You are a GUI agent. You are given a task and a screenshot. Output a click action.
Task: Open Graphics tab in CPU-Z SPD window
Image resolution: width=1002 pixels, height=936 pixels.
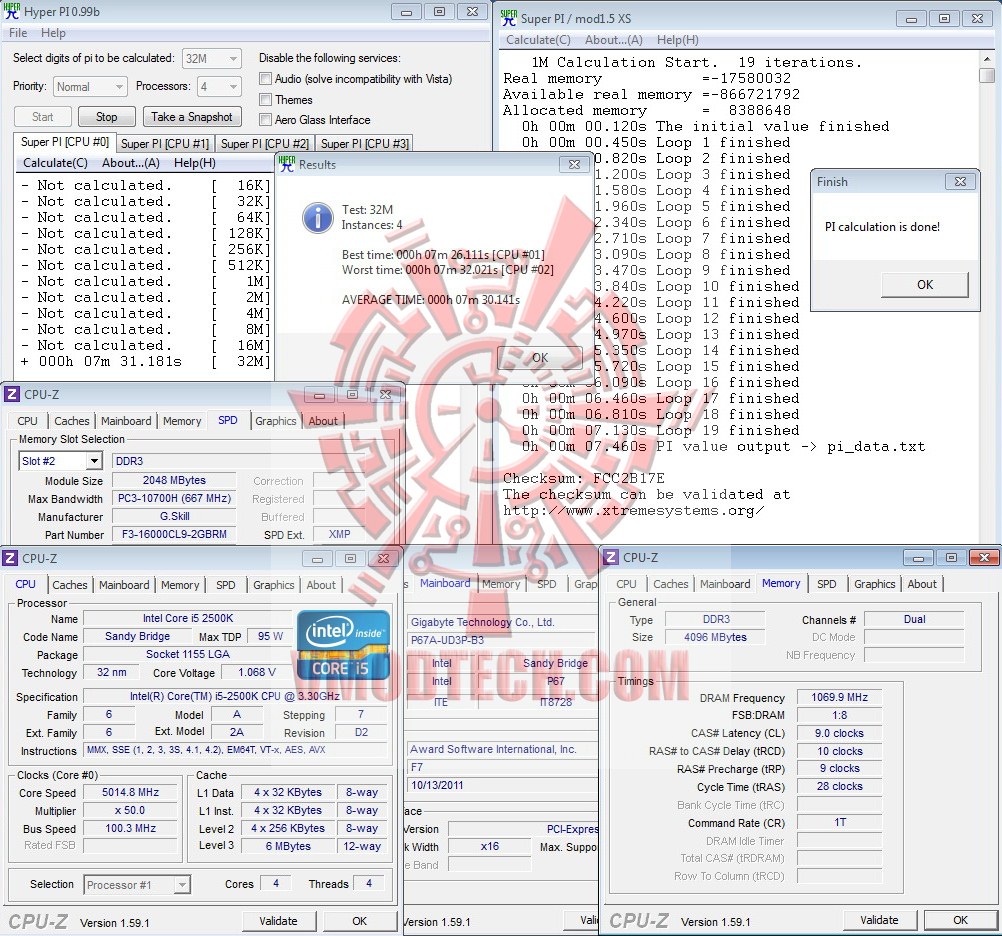275,421
